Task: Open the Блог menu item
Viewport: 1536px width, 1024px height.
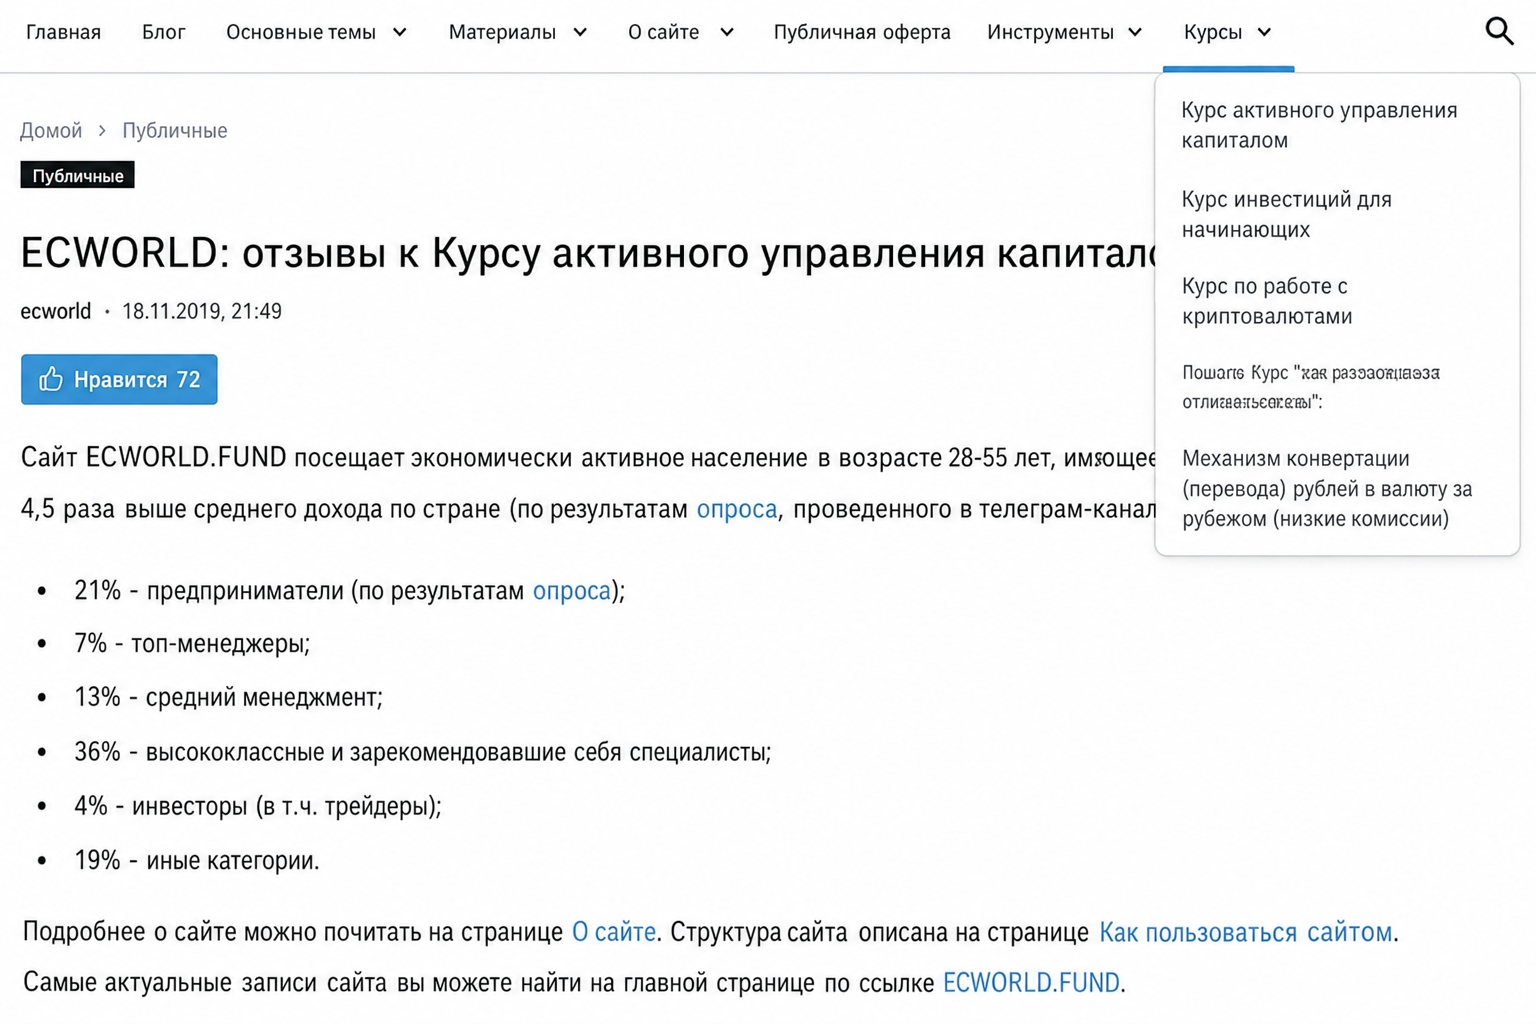Action: click(x=163, y=32)
